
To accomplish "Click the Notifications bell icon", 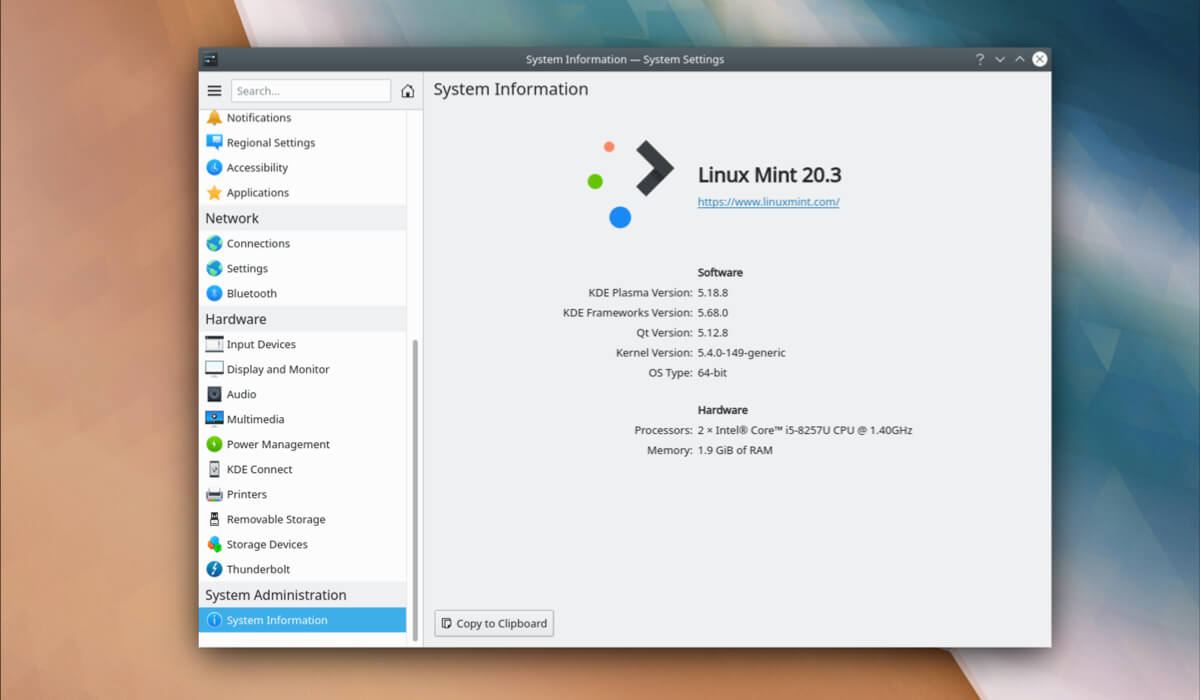I will [214, 117].
